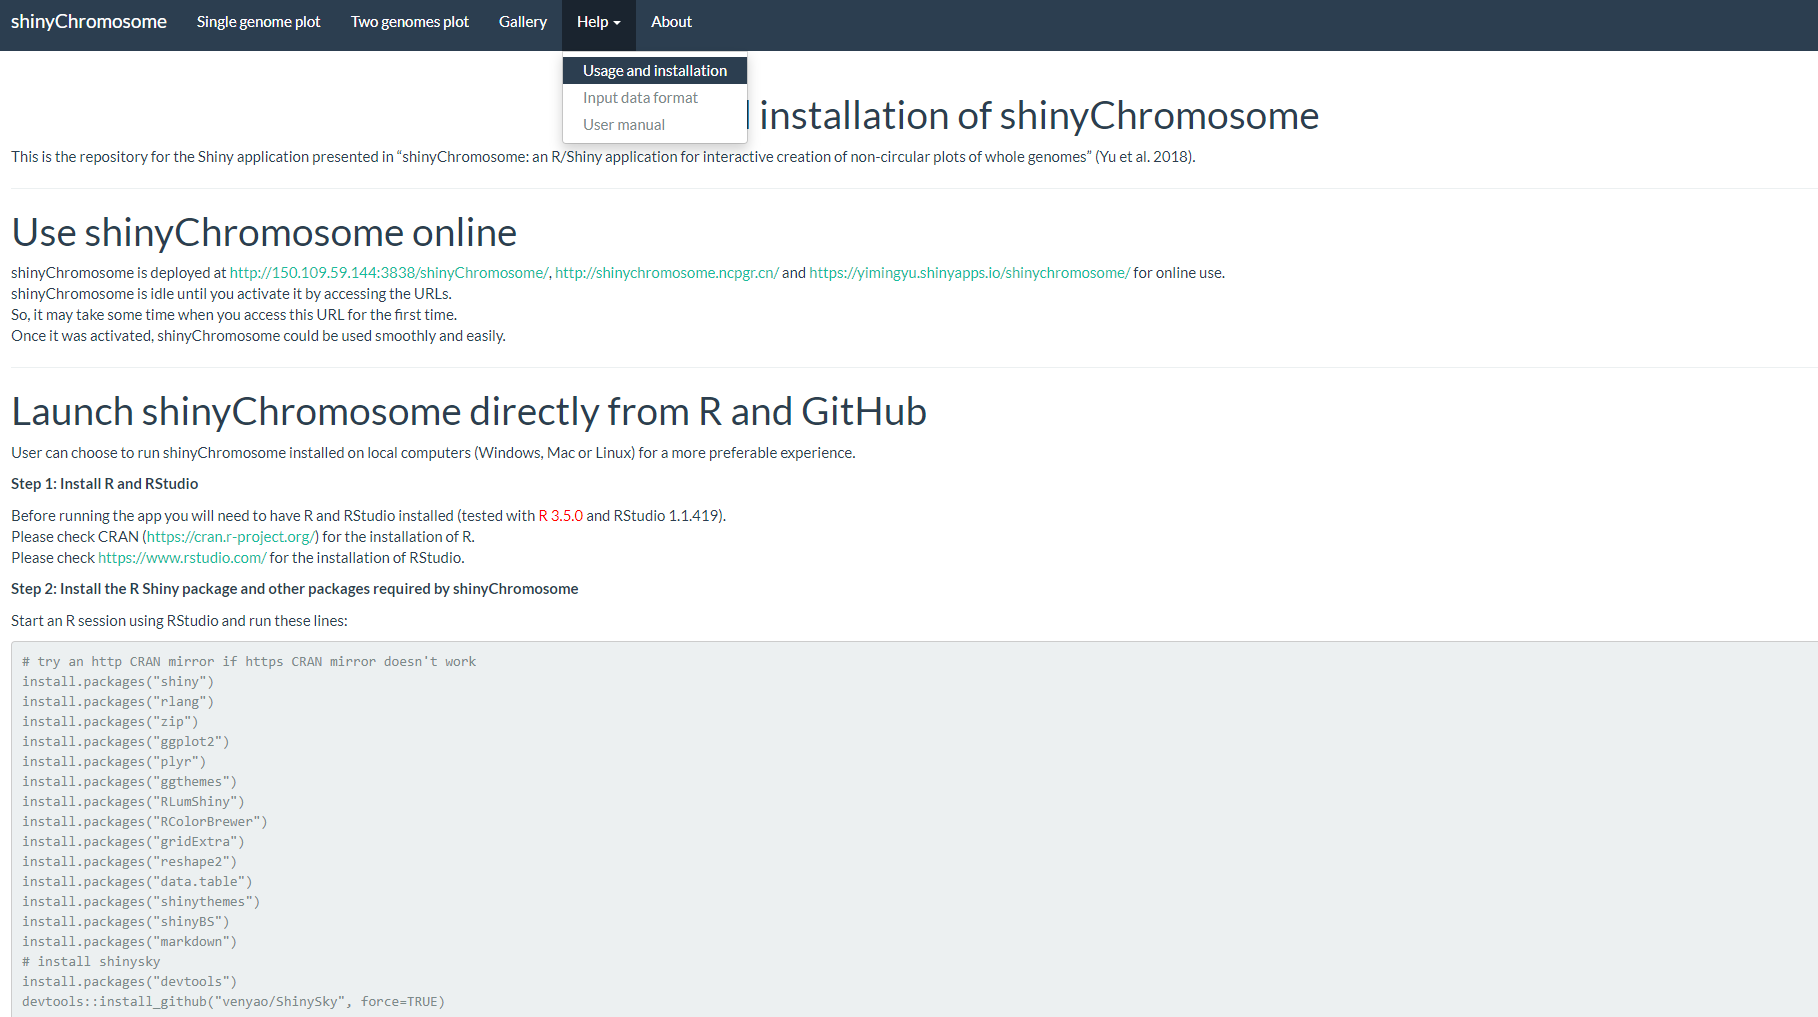Click 'Start an R session using RStudio' sentence
Viewport: 1818px width, 1017px height.
coord(179,621)
